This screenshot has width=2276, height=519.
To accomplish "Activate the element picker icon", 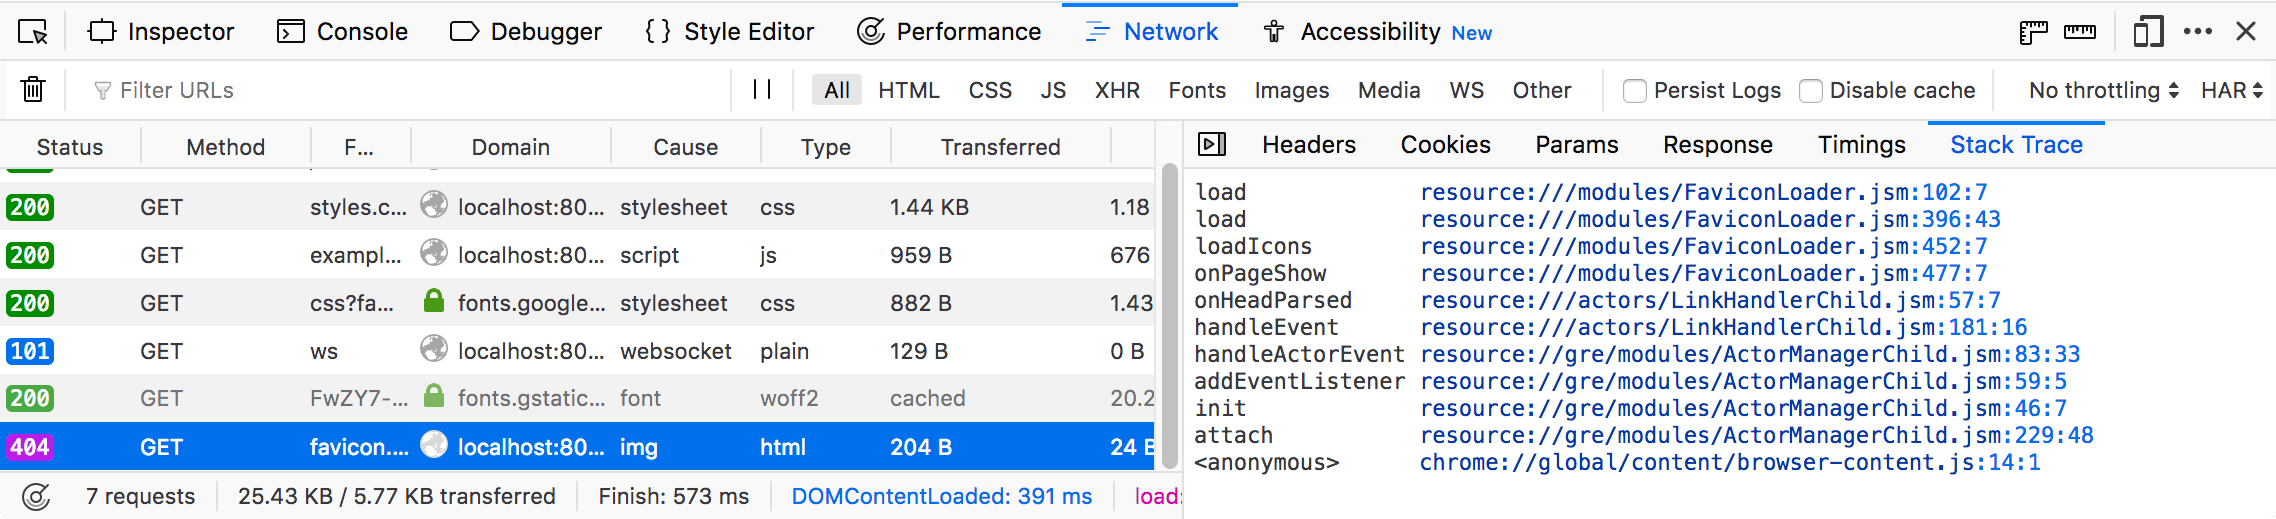I will coord(33,32).
